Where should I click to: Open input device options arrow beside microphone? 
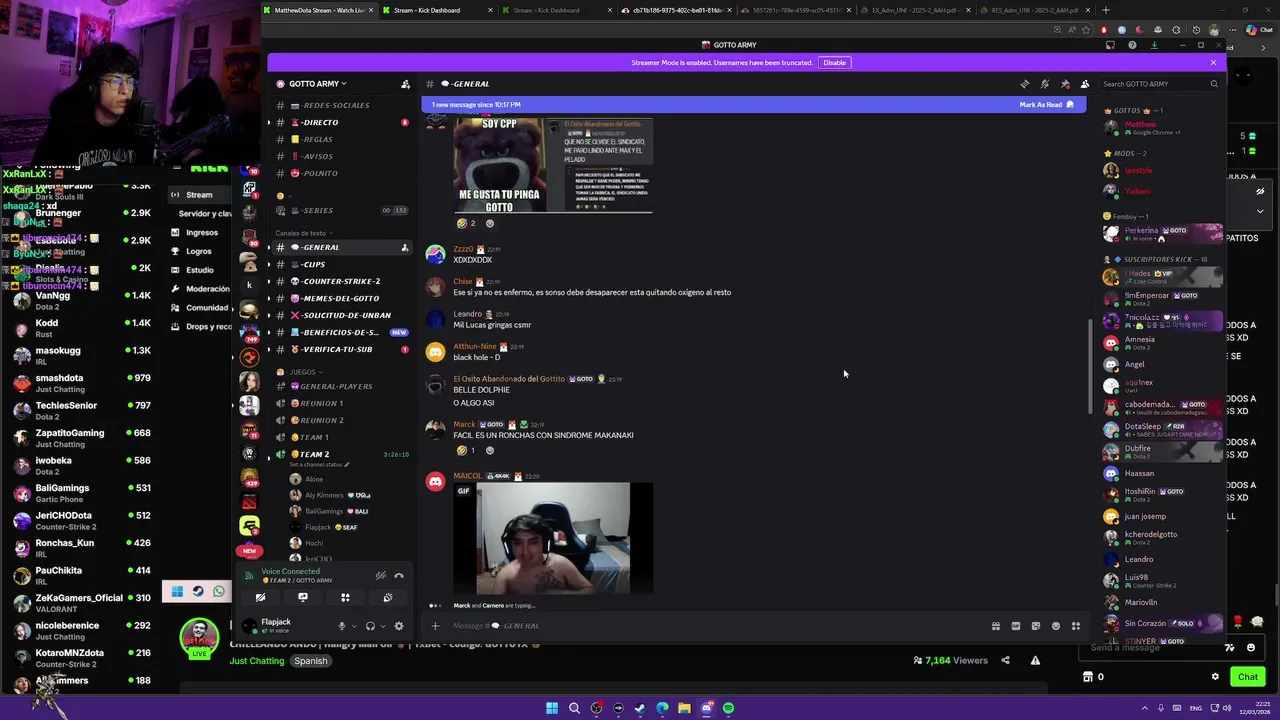[353, 626]
